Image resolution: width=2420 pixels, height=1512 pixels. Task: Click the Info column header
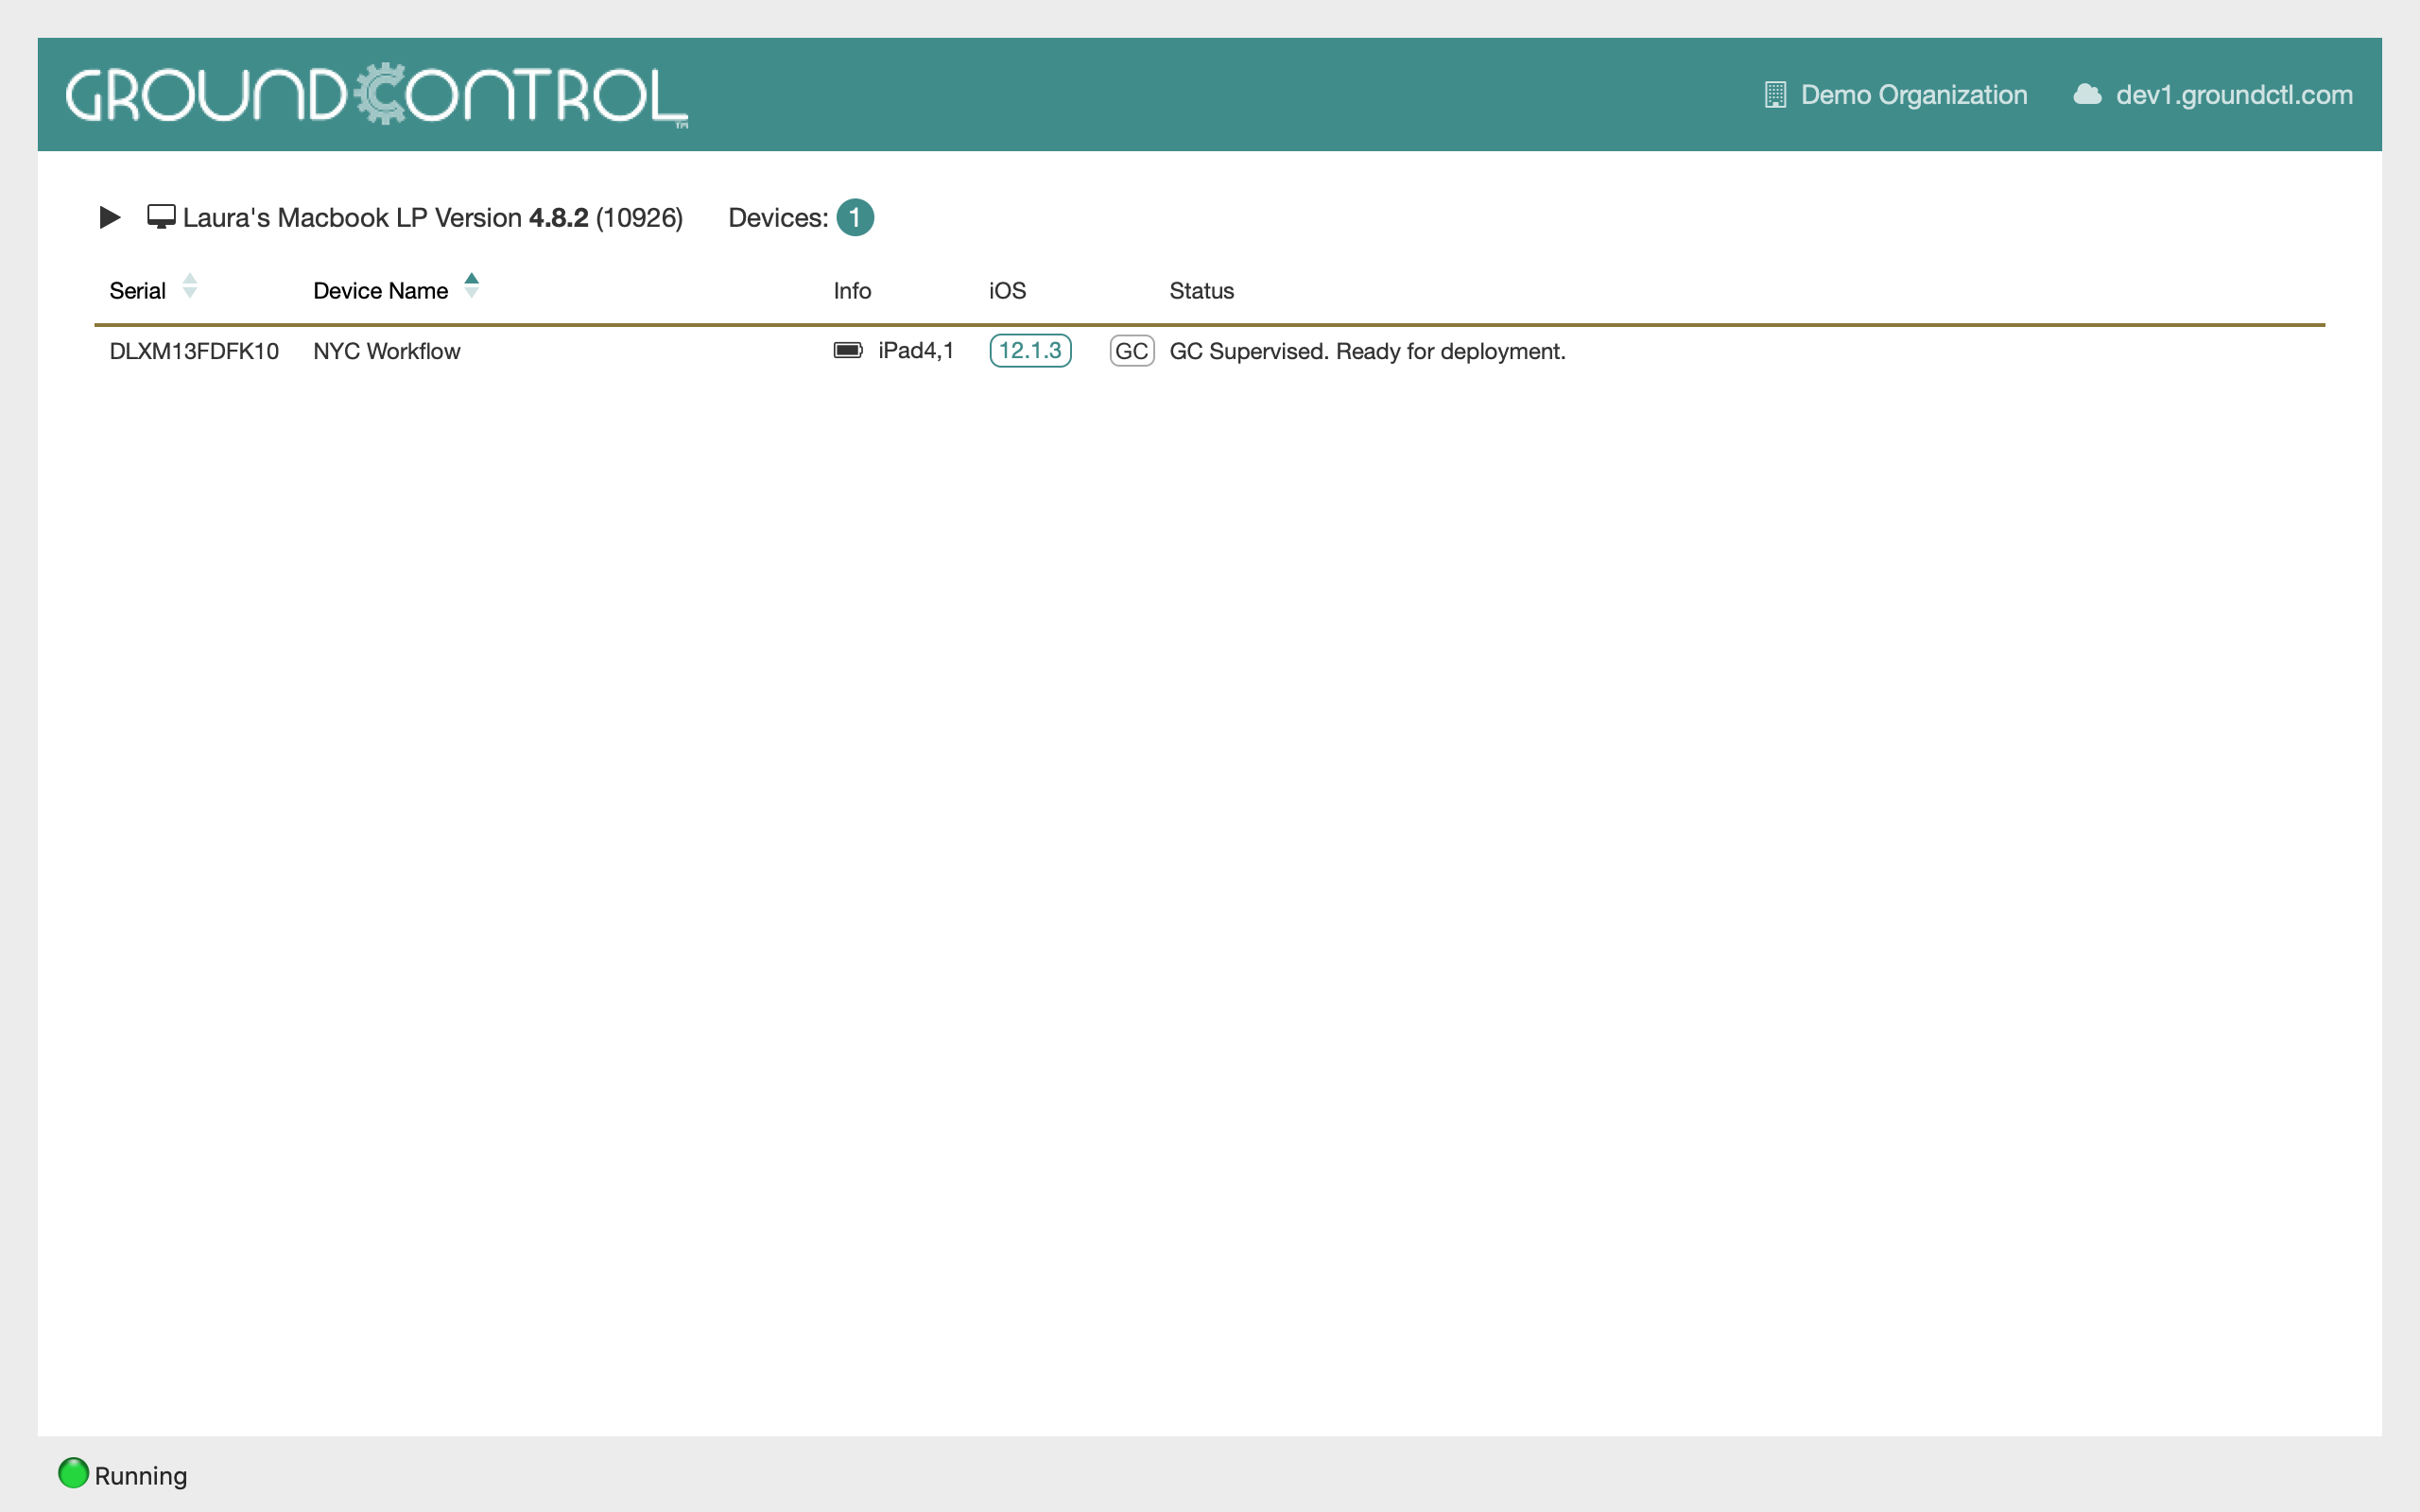(x=852, y=291)
